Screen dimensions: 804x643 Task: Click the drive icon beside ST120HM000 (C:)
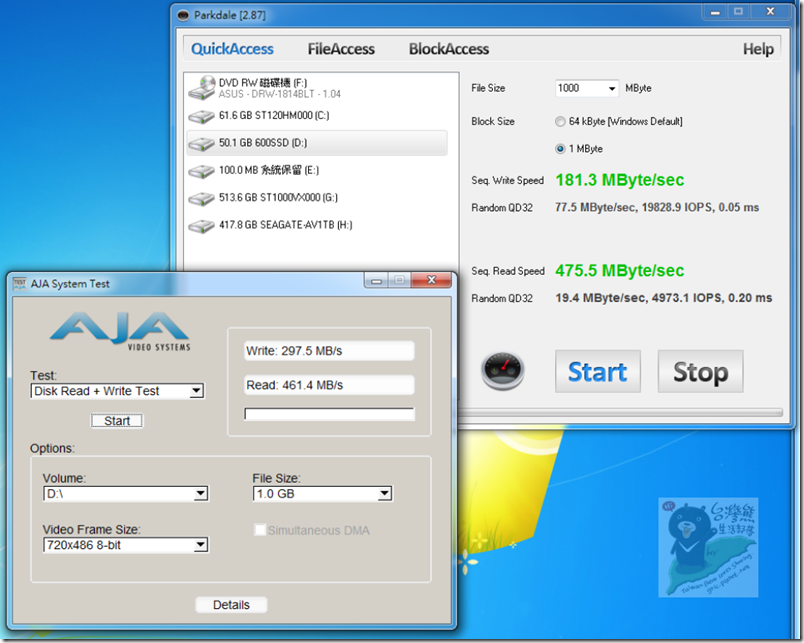point(201,116)
